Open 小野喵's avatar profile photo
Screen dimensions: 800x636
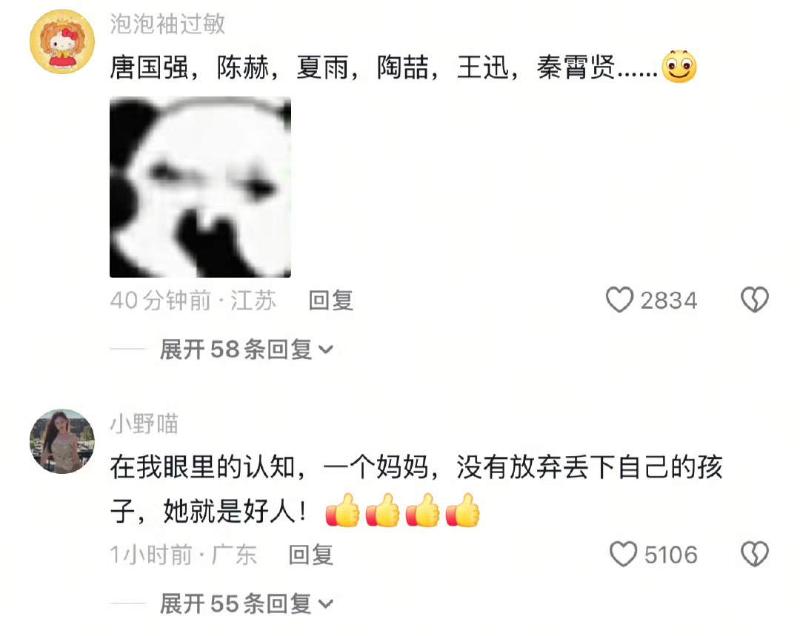62,441
